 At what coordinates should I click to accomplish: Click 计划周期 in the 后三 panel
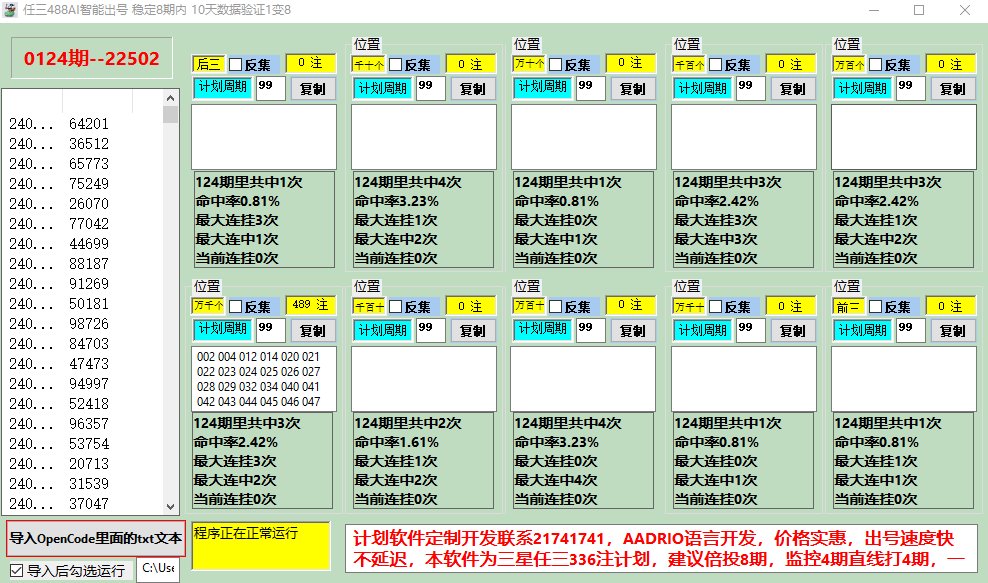[x=222, y=88]
